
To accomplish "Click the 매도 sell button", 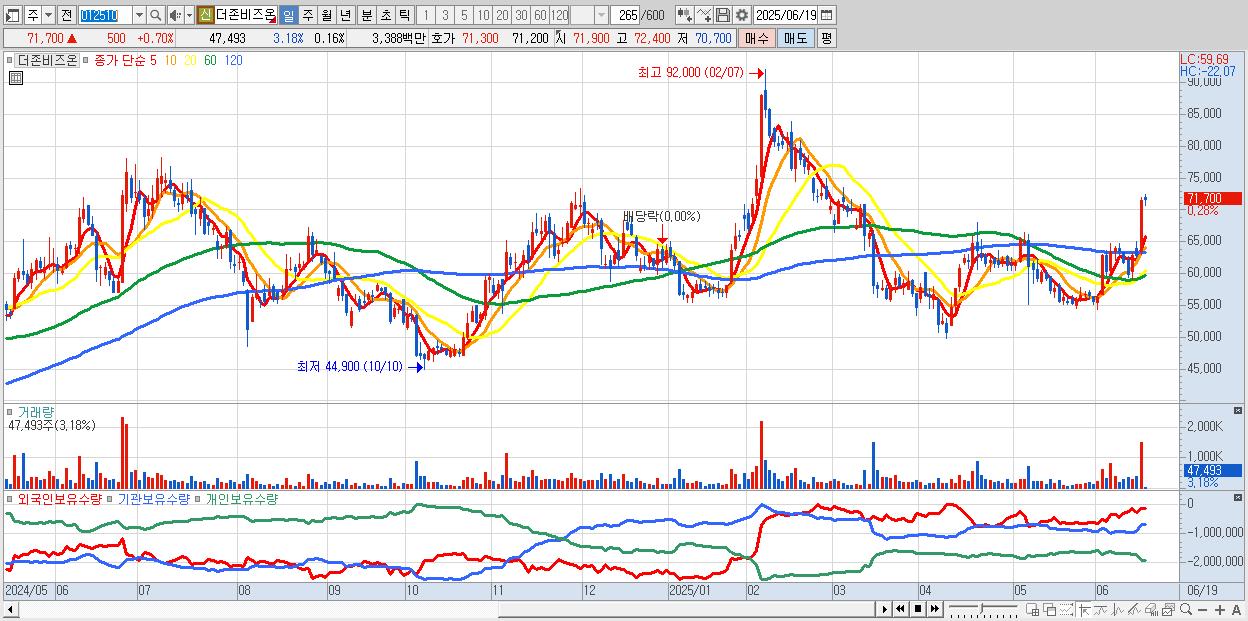I will click(x=795, y=38).
